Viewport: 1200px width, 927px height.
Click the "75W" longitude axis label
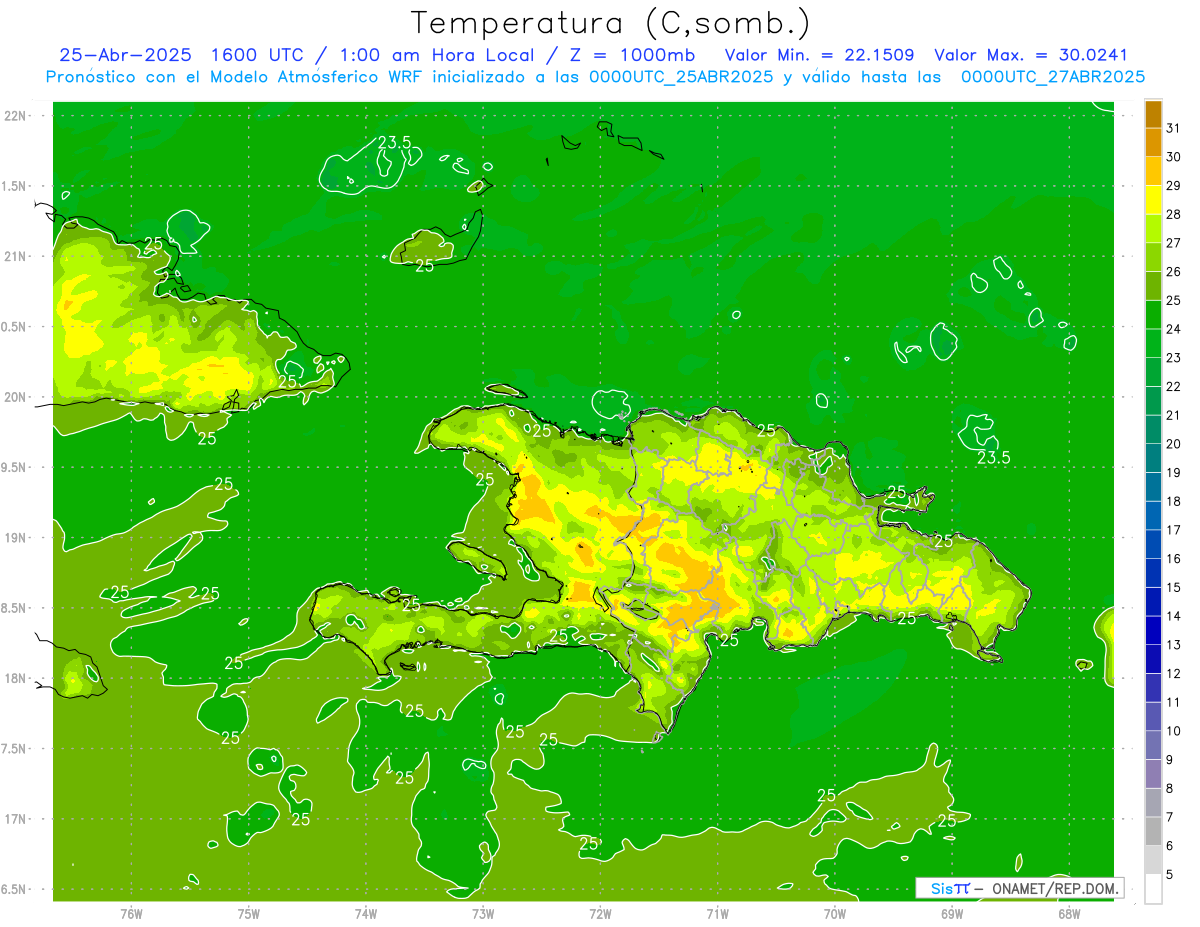click(x=249, y=913)
